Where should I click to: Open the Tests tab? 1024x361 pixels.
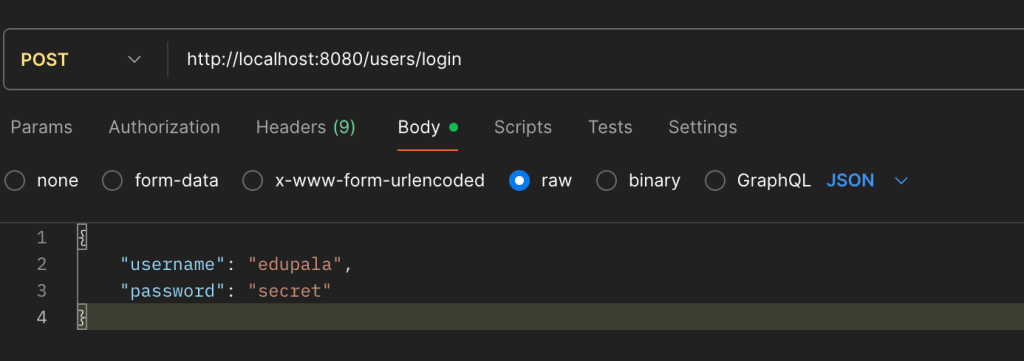[x=610, y=127]
